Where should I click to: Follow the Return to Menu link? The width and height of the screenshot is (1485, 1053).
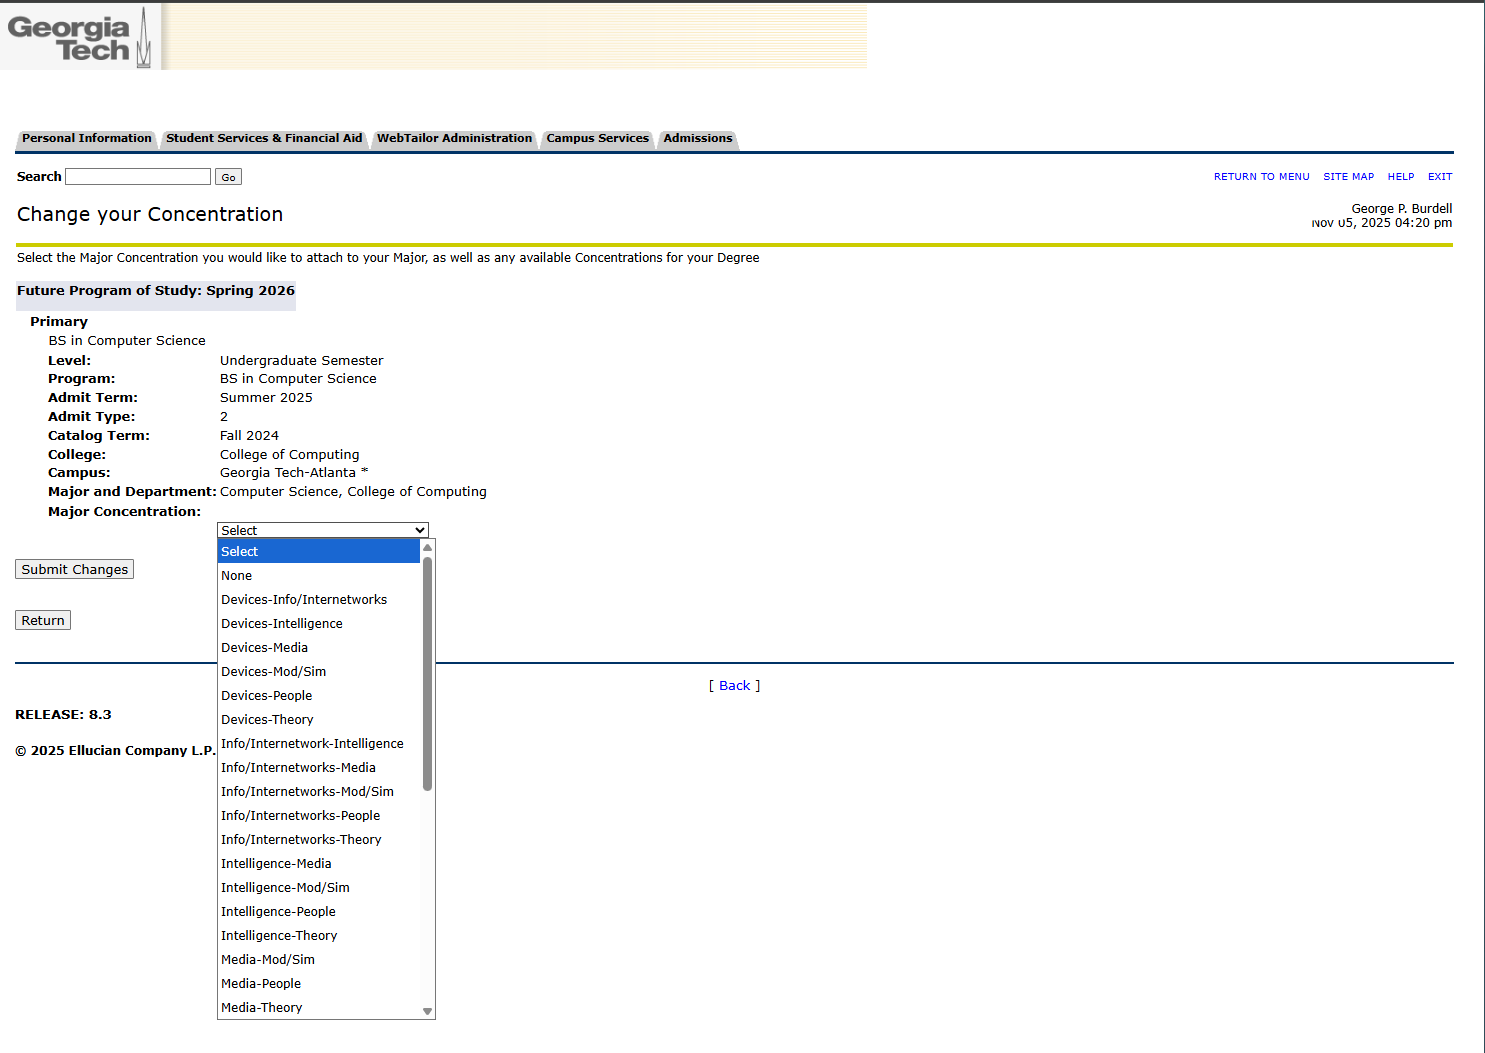pyautogui.click(x=1261, y=177)
